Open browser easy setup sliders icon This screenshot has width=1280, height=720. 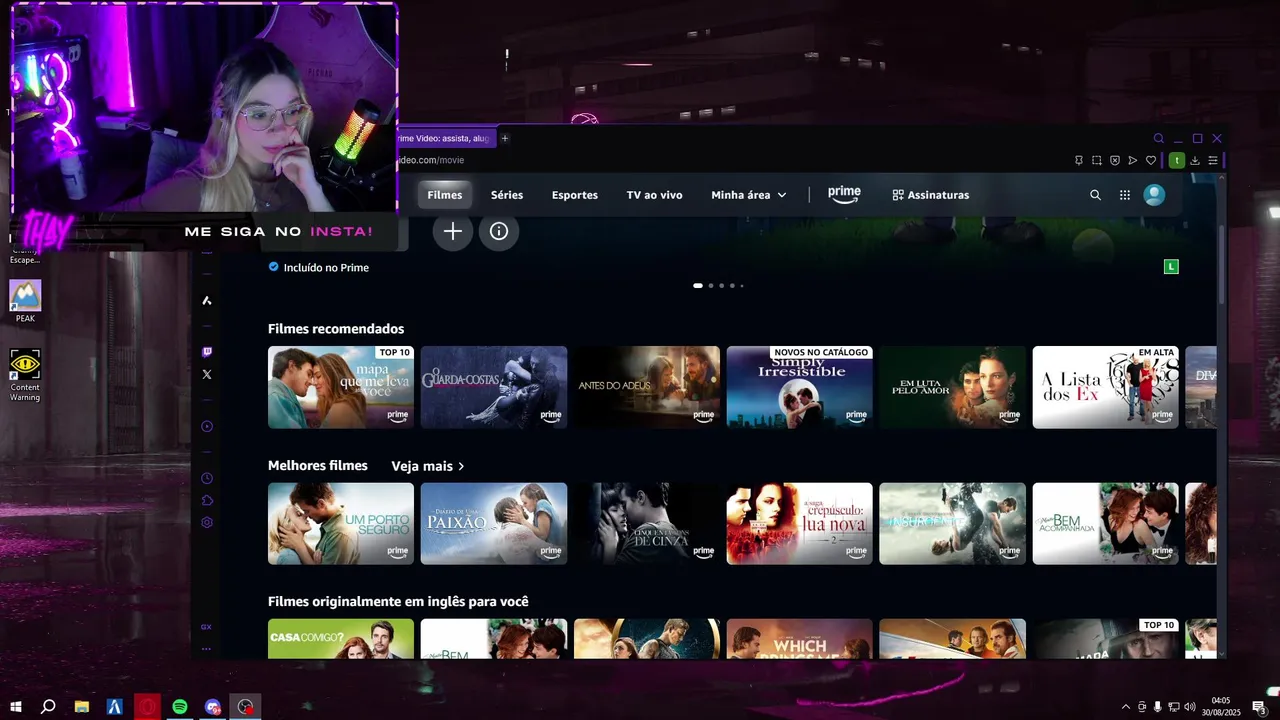point(1213,160)
